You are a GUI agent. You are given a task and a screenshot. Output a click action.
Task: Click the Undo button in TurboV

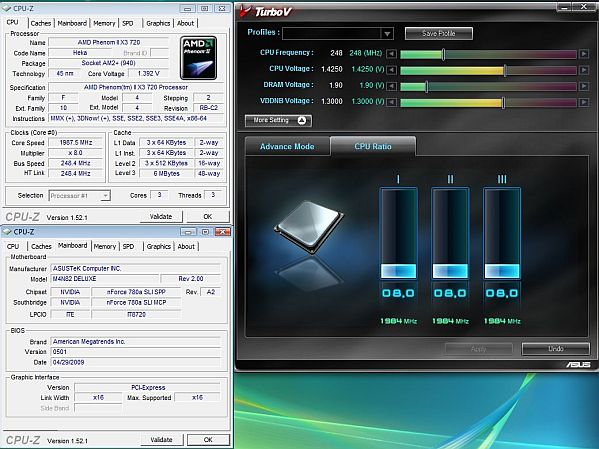pyautogui.click(x=556, y=349)
